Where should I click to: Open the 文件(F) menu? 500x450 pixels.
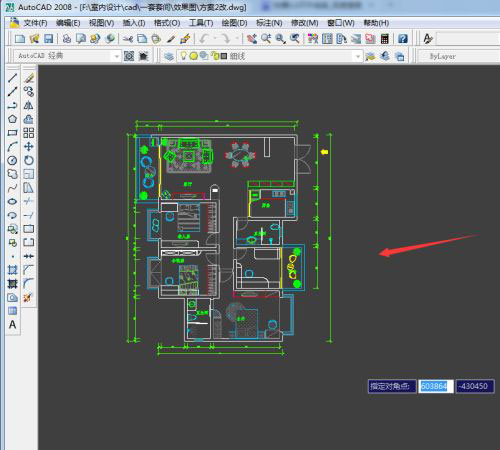[35, 23]
